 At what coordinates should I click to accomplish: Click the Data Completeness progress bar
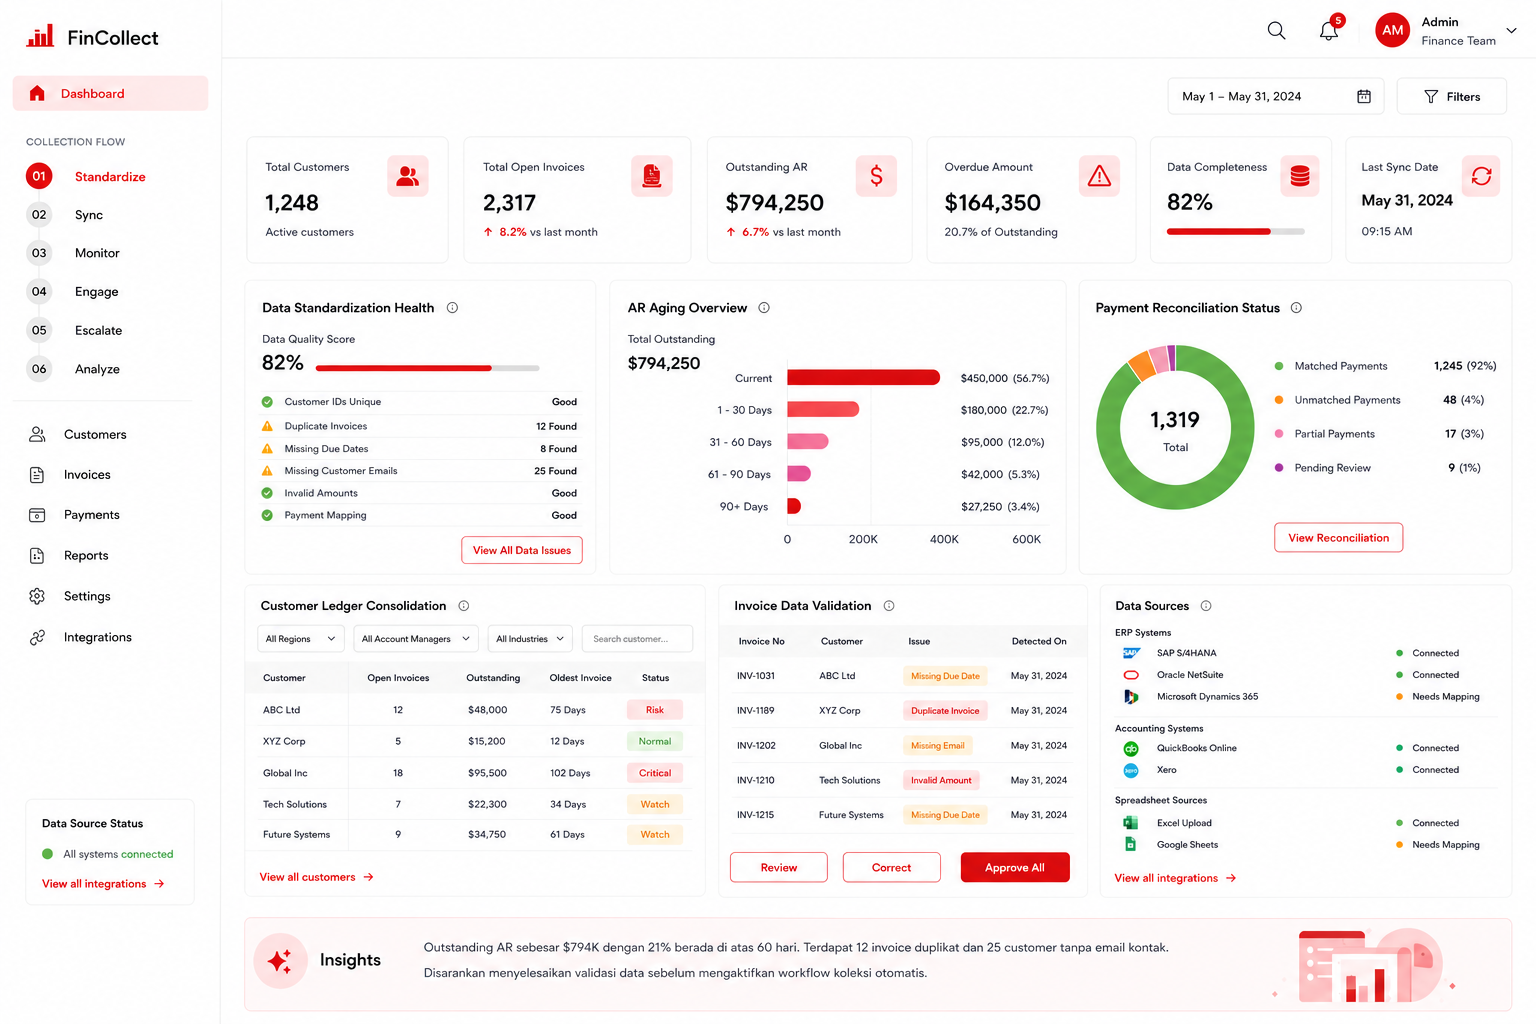pos(1236,232)
